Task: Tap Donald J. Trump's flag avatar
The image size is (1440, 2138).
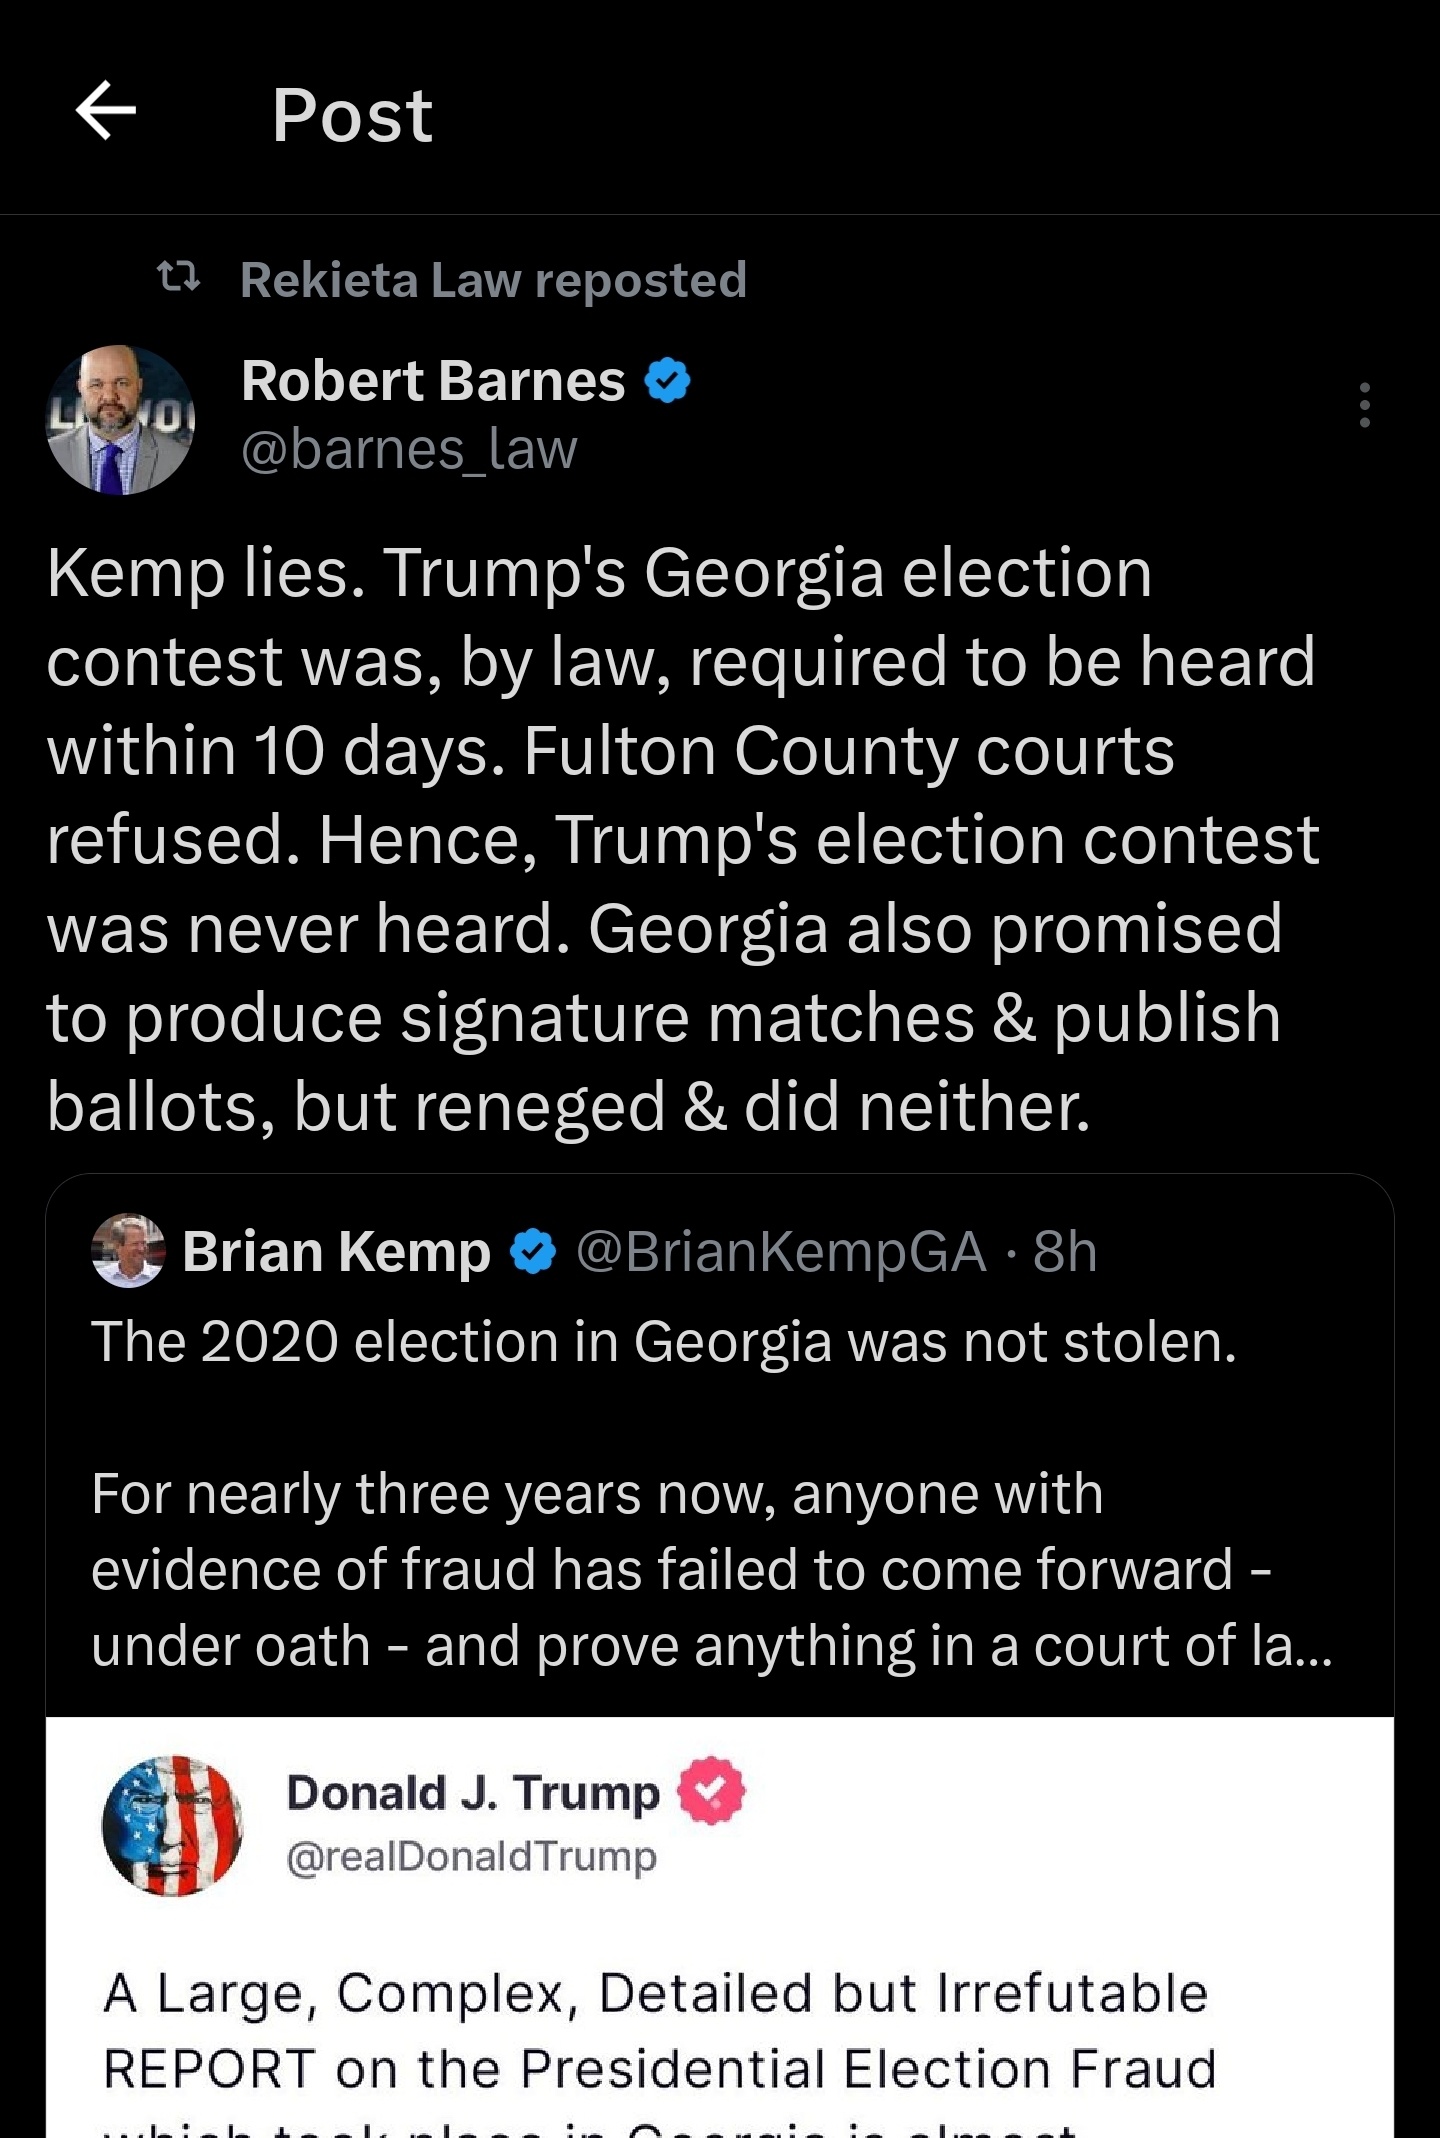Action: (x=172, y=1826)
